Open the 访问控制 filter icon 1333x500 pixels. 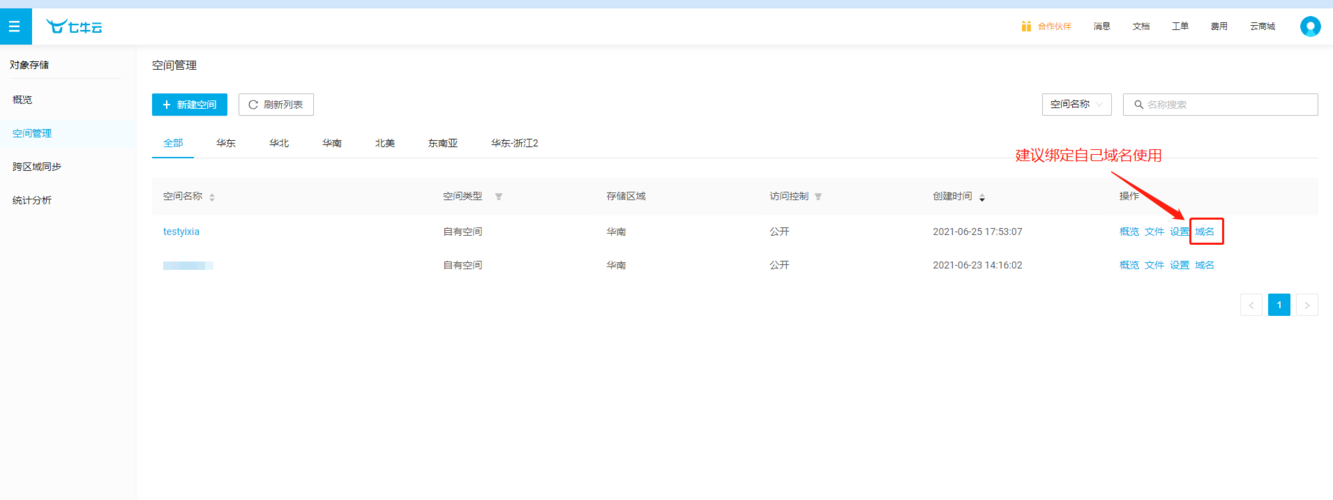[x=818, y=197]
